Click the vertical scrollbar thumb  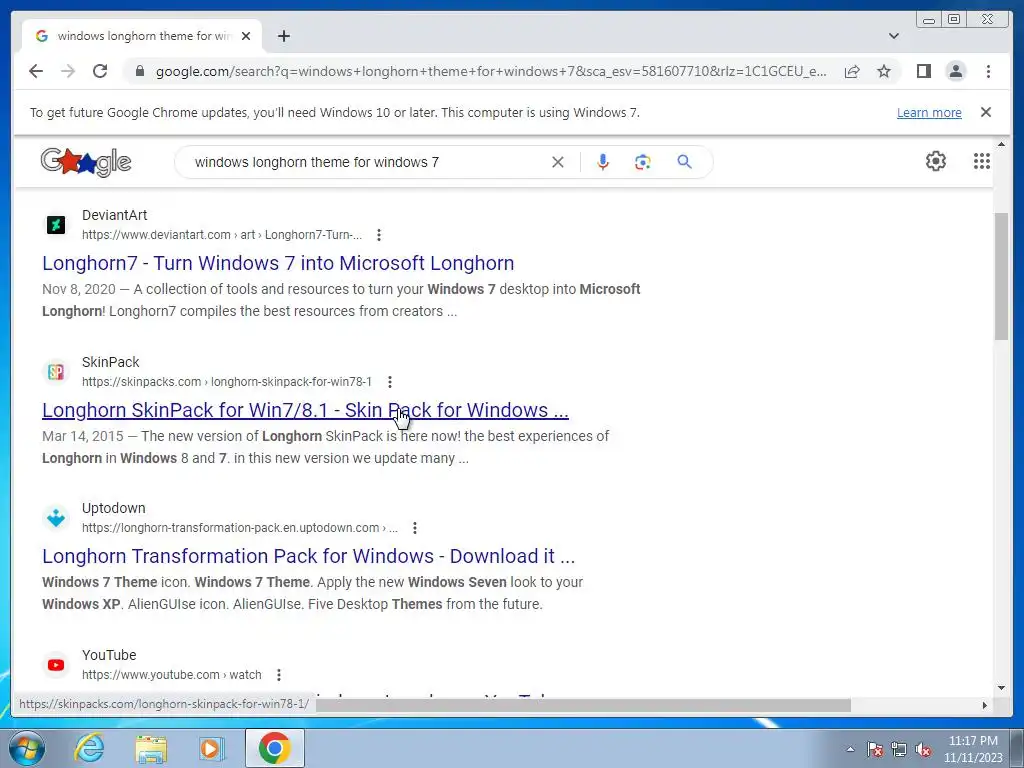[x=1001, y=276]
